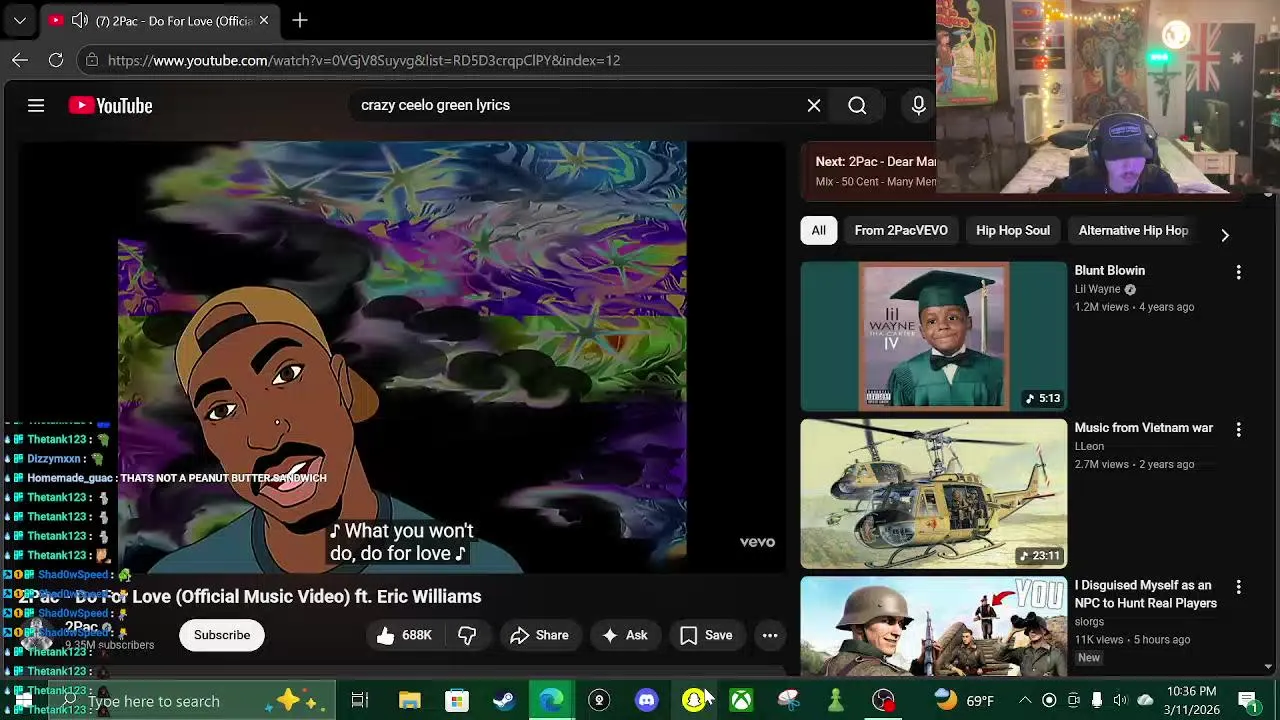Click the soldier NPC video thumbnail
Image resolution: width=1280 pixels, height=720 pixels.
[933, 626]
